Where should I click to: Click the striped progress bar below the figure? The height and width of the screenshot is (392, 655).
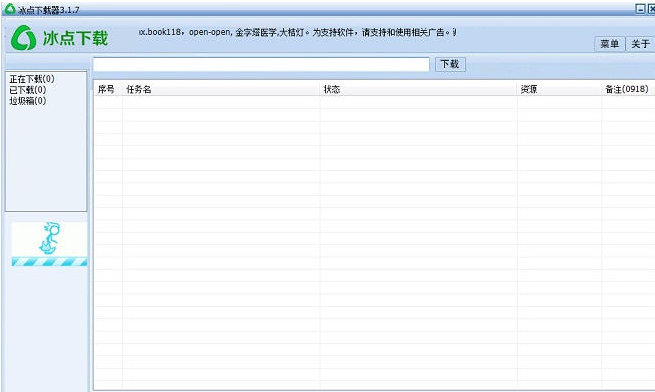(x=49, y=262)
